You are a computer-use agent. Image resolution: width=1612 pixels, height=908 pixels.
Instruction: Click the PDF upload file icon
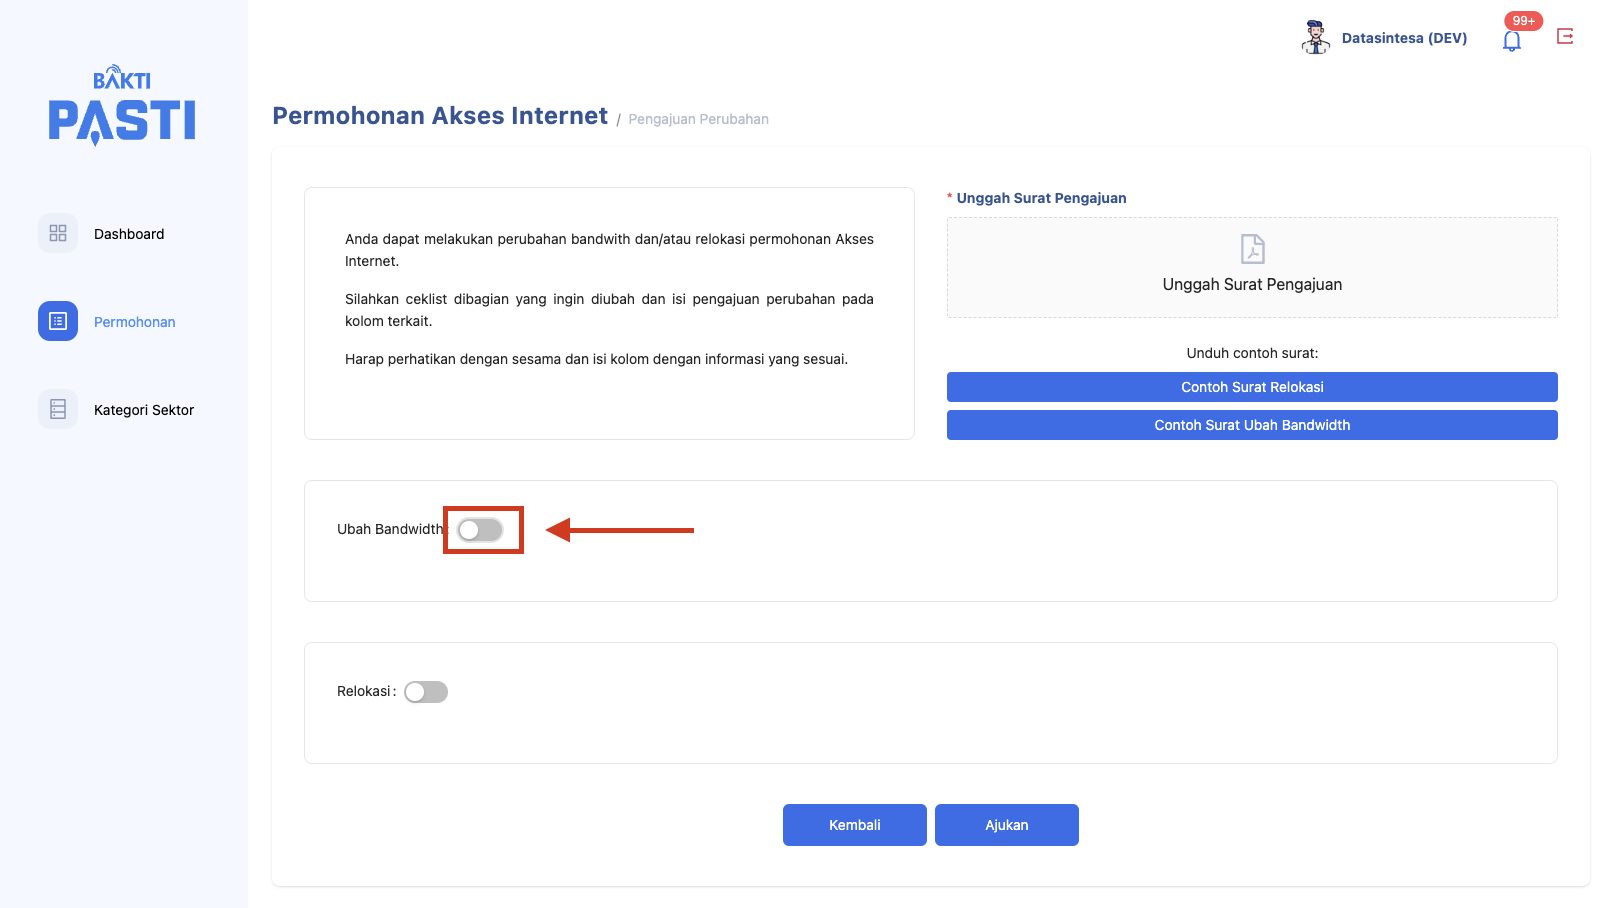(1252, 248)
